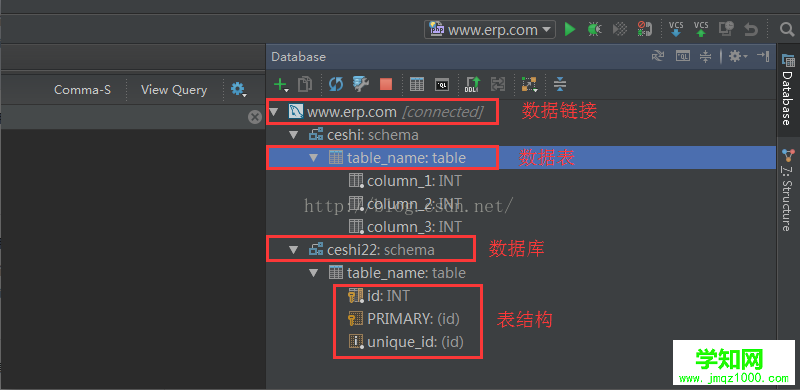Image resolution: width=800 pixels, height=390 pixels.
Task: Open the blue gear settings dropdown
Action: coord(238,90)
